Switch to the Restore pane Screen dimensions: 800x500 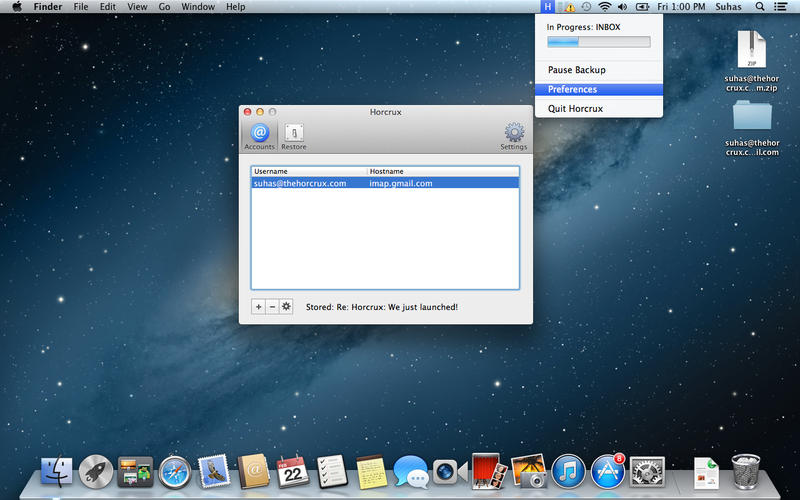(293, 135)
